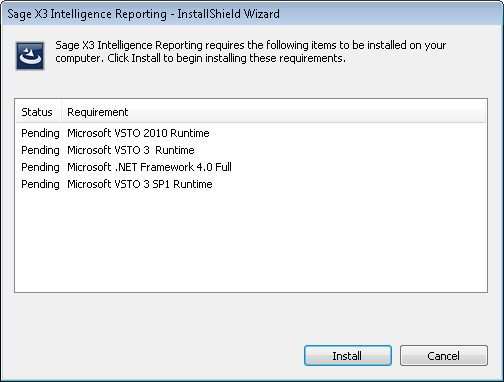504x382 pixels.
Task: Click Pending status of VSTO 3 SP1
Action: [x=40, y=184]
